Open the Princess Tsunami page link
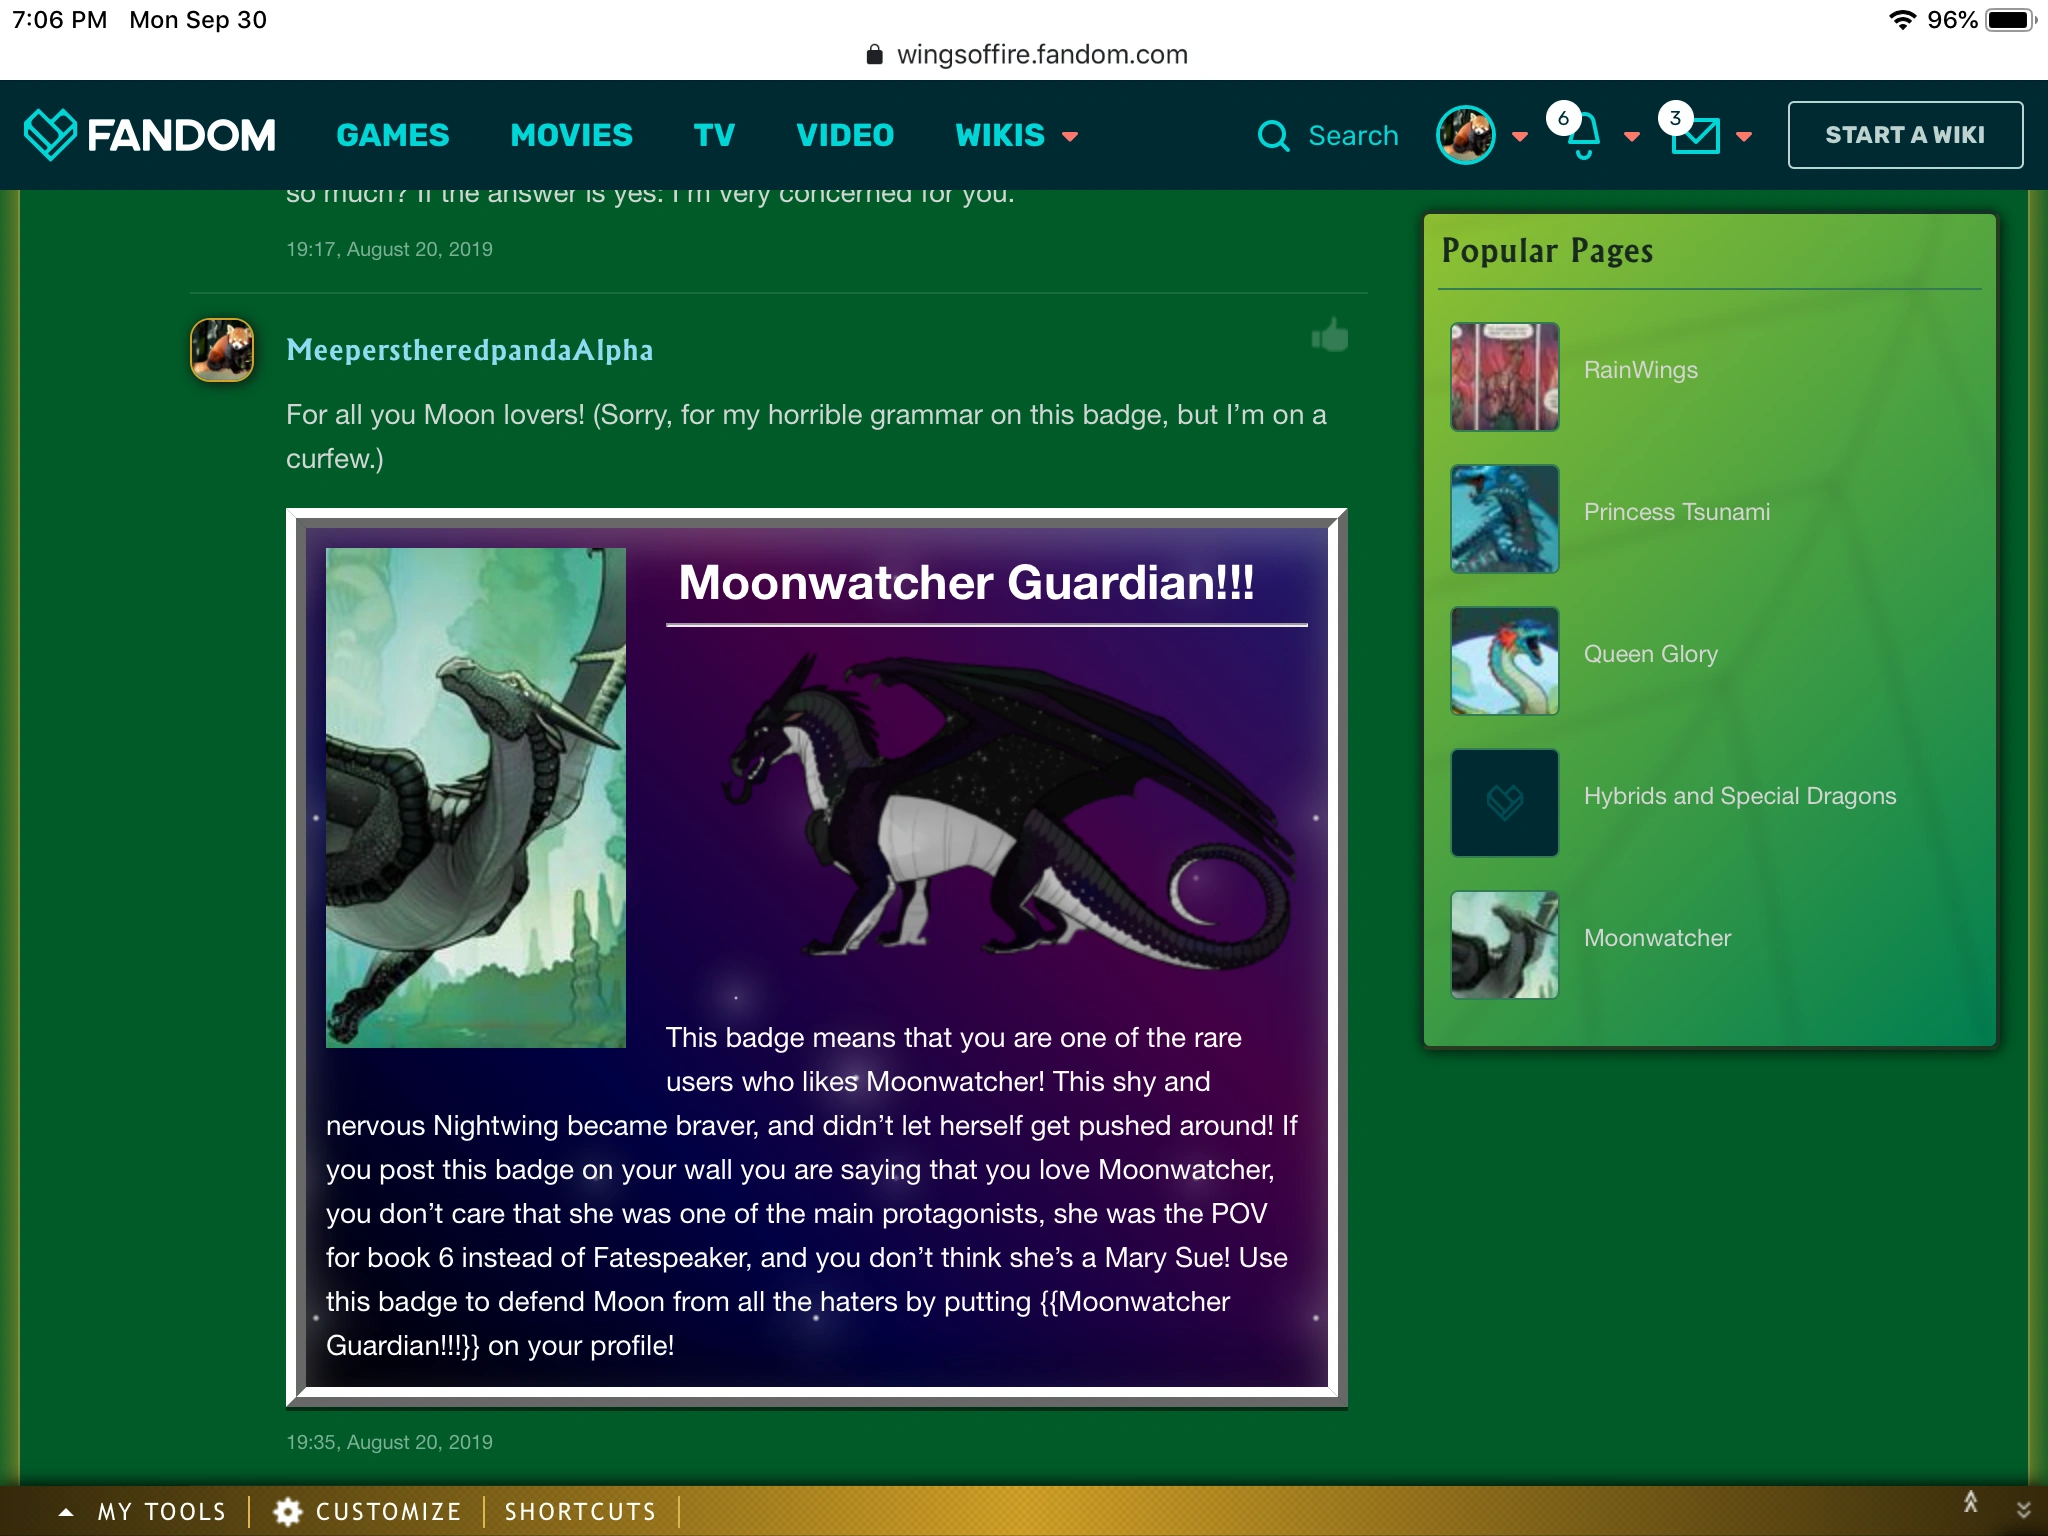The height and width of the screenshot is (1536, 2048). (1676, 512)
